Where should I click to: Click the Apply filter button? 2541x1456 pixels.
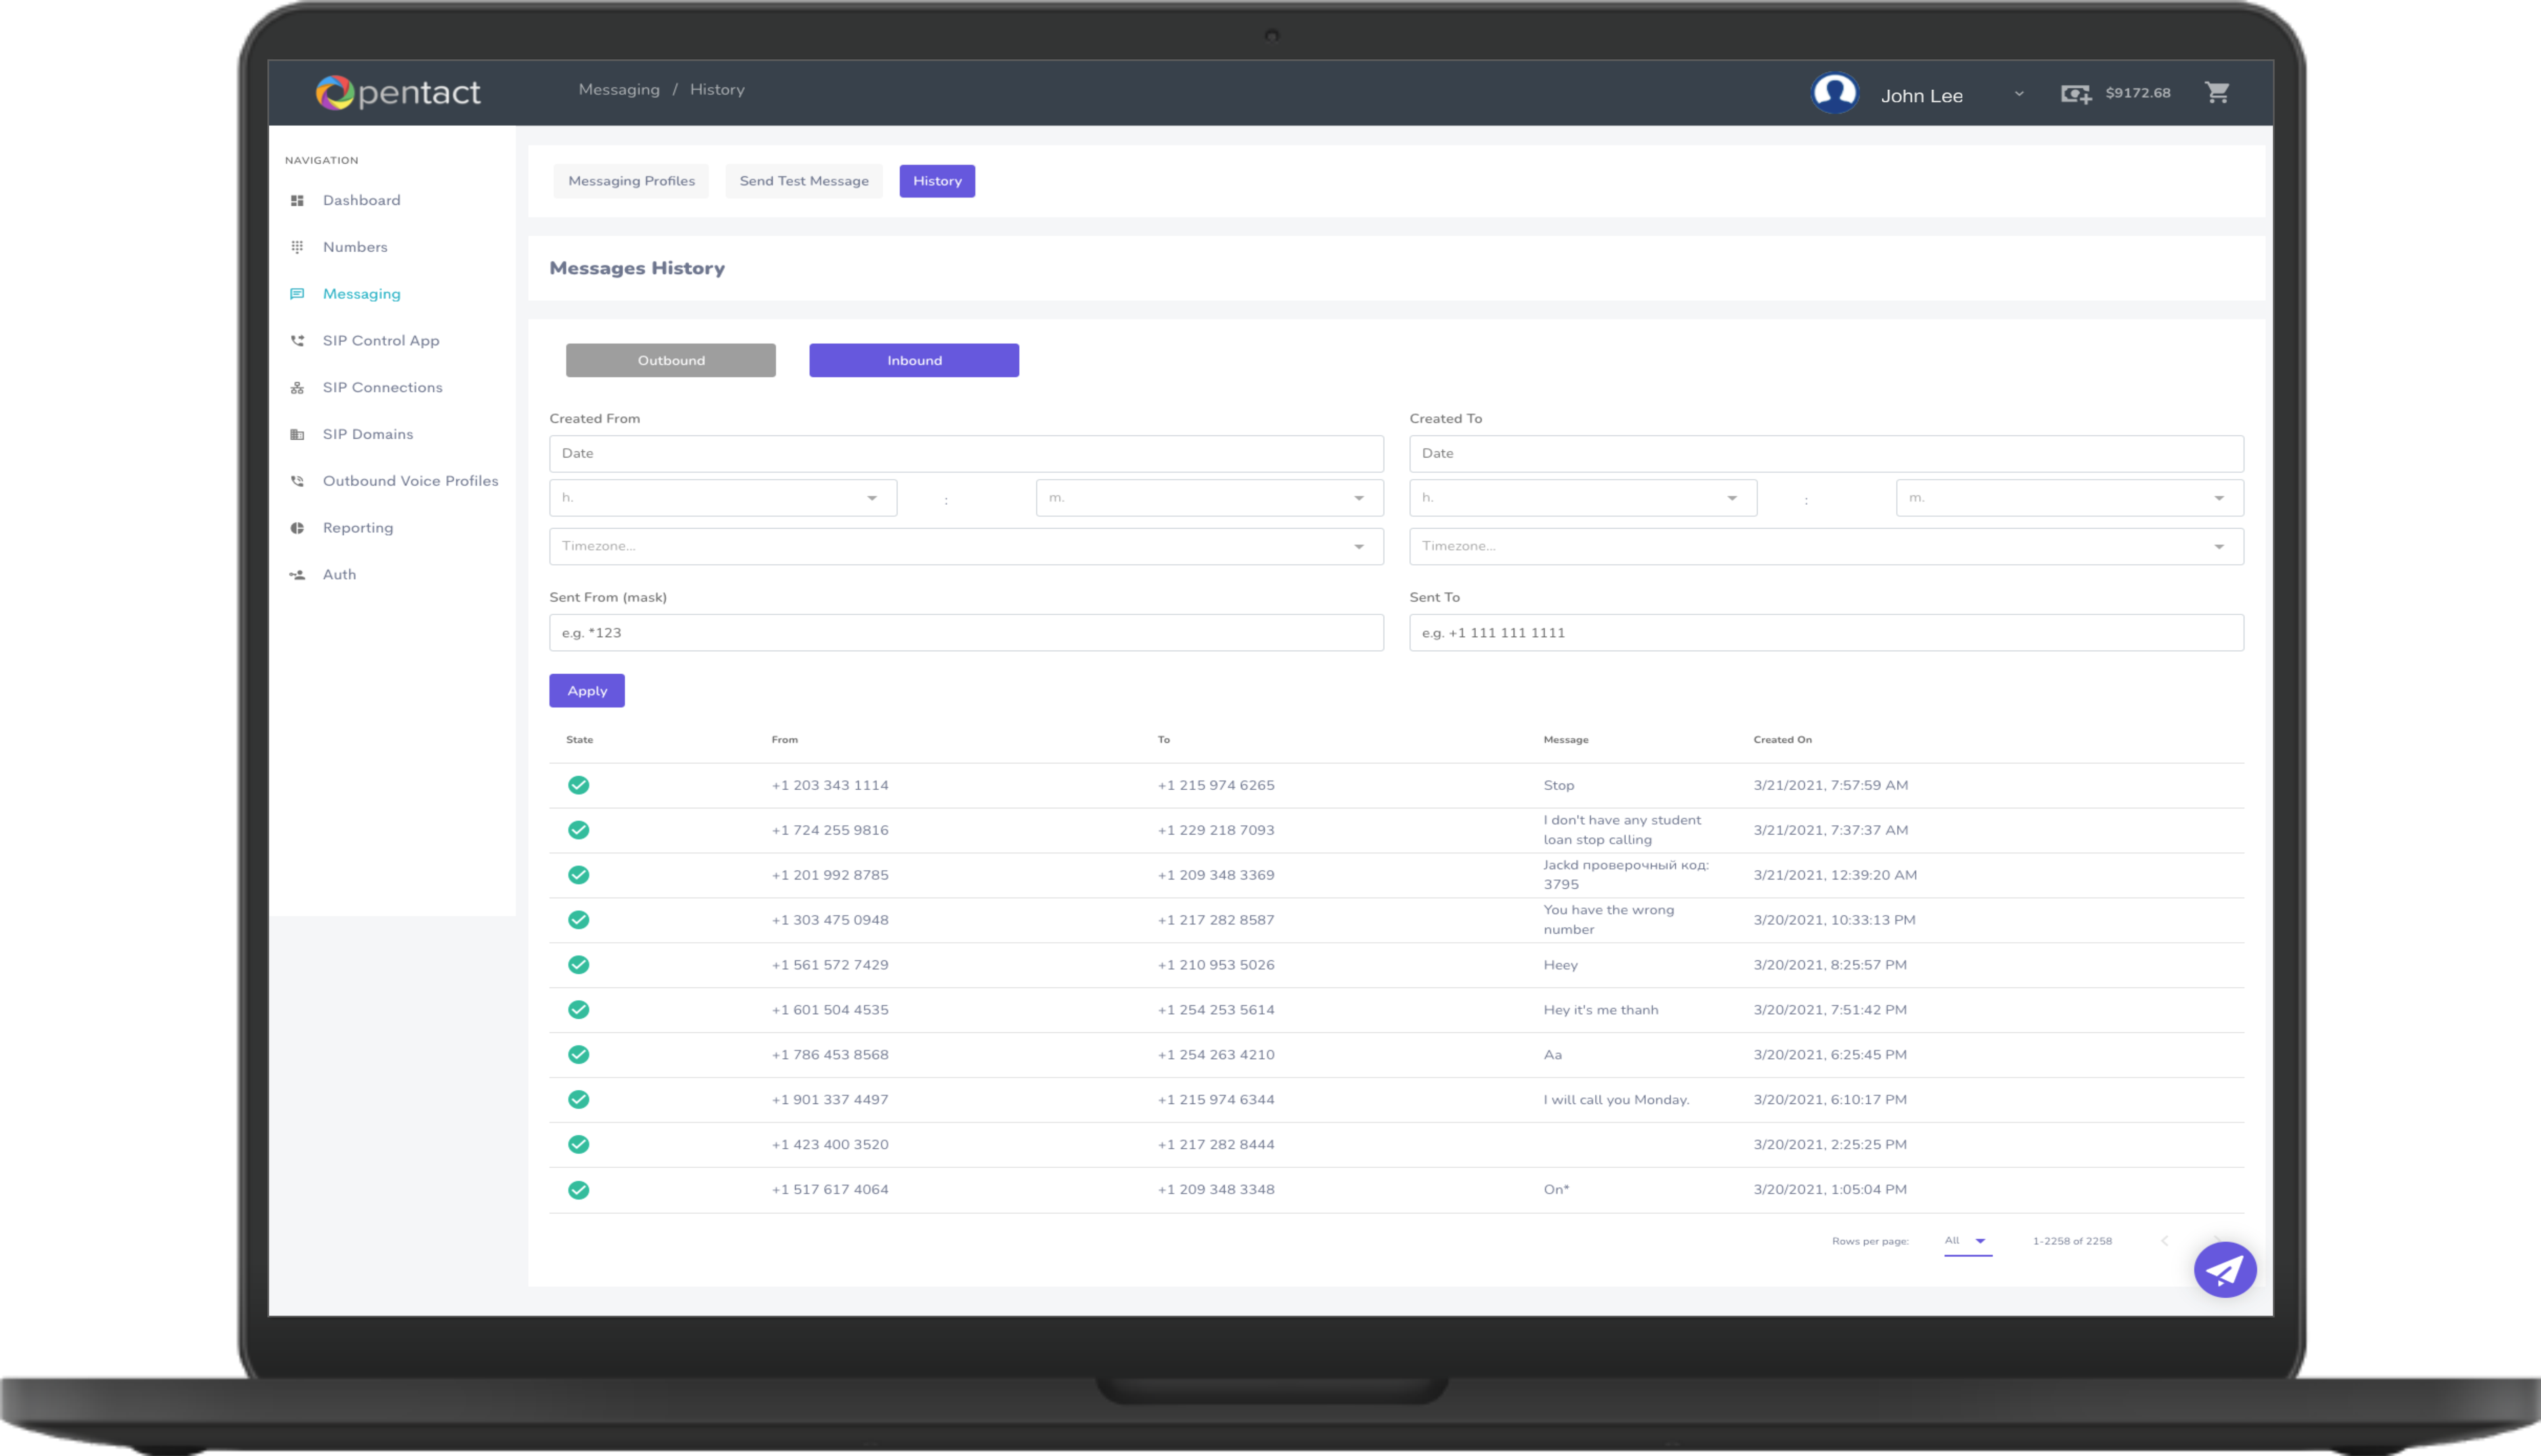point(586,691)
